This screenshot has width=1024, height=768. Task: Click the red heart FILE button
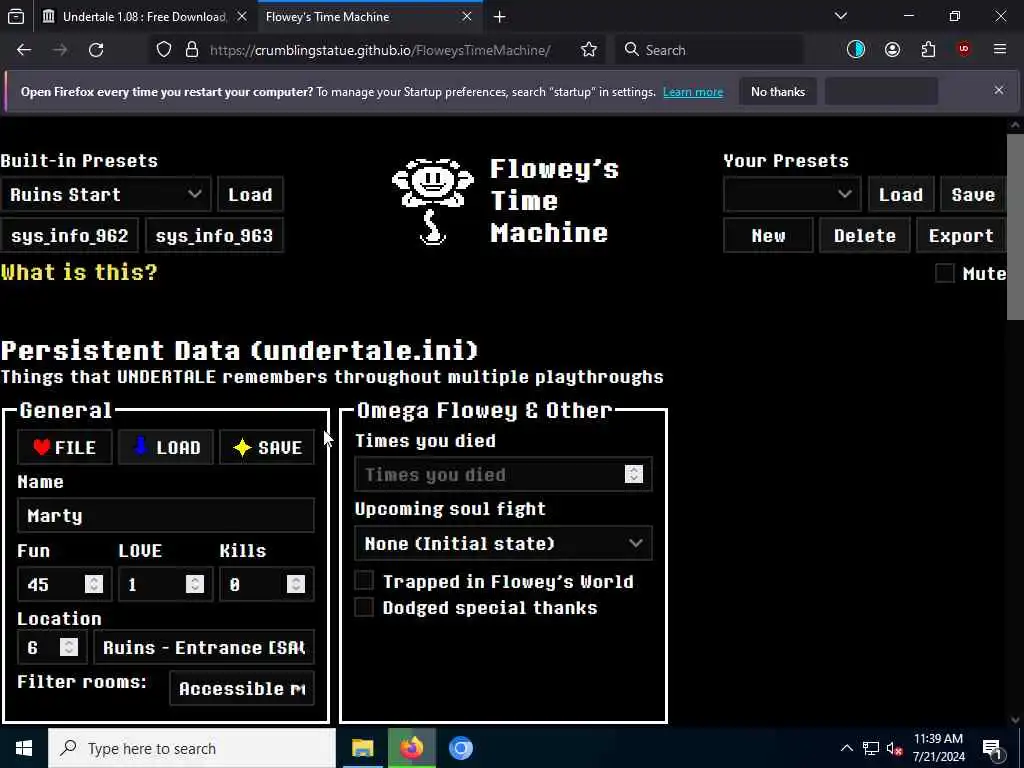coord(65,447)
